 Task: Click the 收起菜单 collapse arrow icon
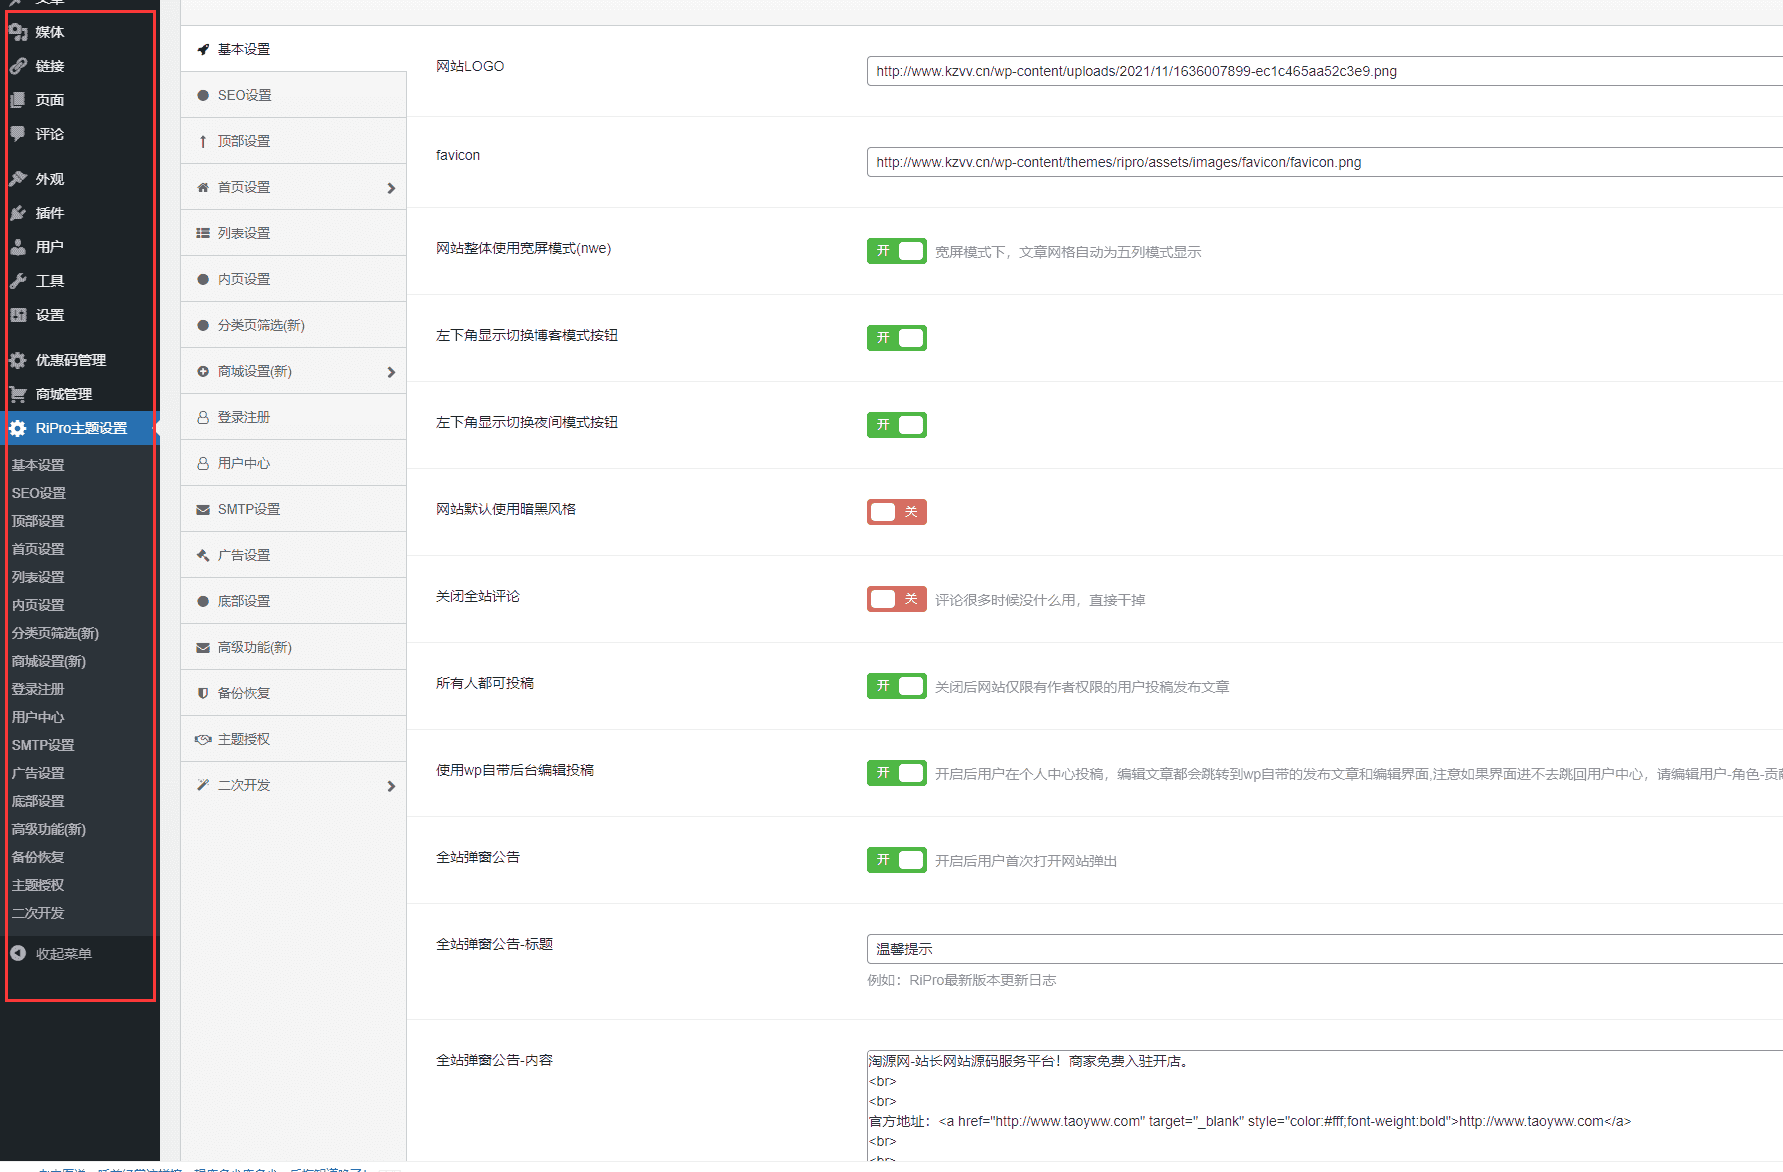(x=18, y=954)
